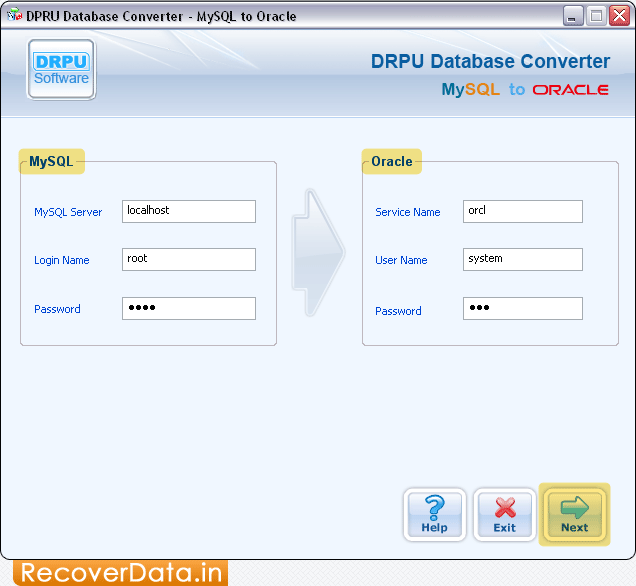
Task: Click the Password label in Oracle group
Action: 398,311
